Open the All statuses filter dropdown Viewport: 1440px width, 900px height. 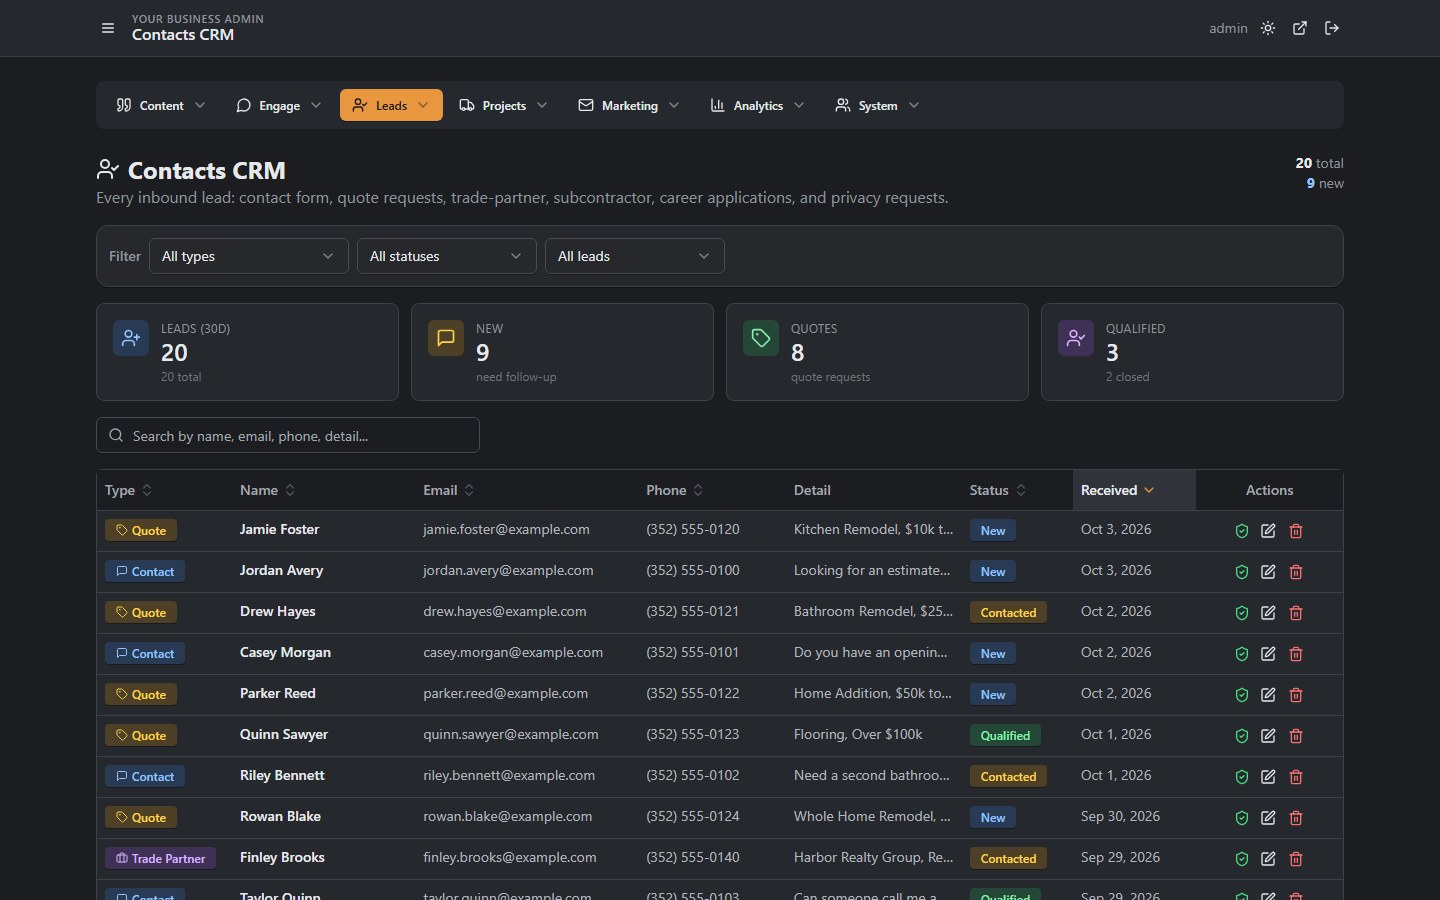click(x=447, y=256)
